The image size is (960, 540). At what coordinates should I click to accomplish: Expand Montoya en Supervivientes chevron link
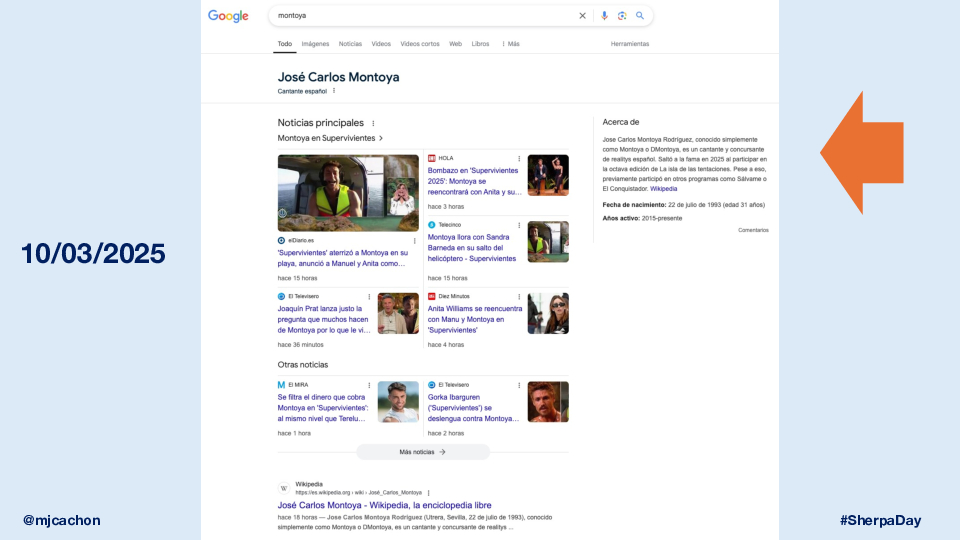pyautogui.click(x=330, y=138)
